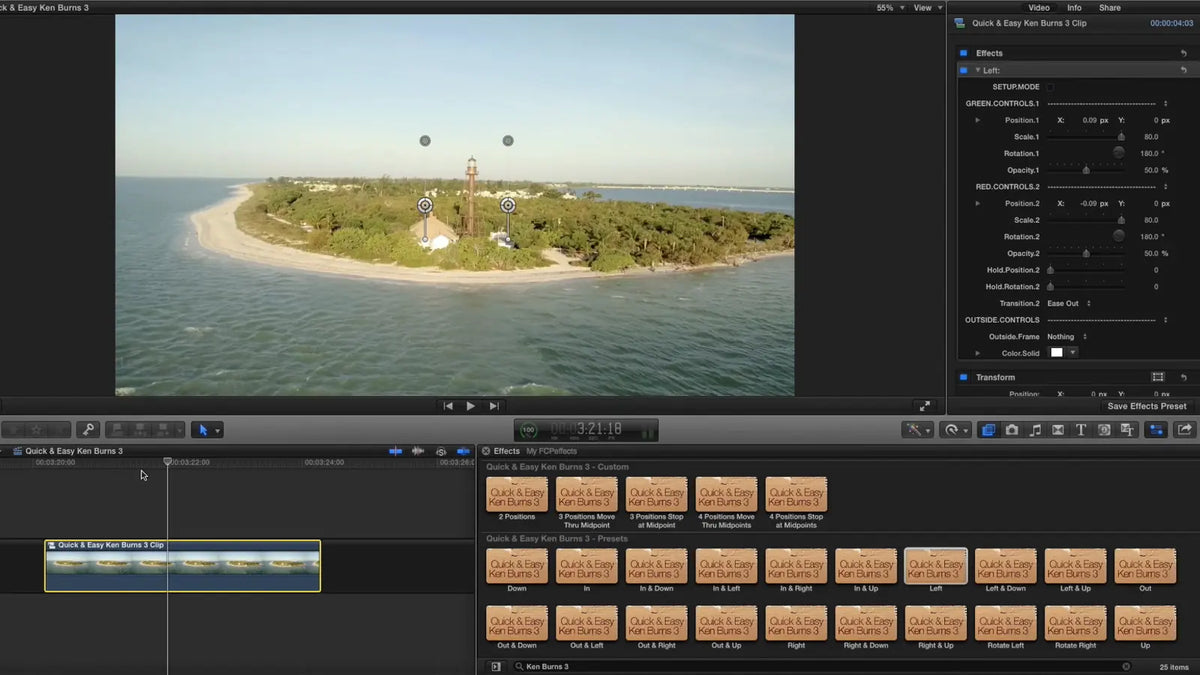Switch to the Share inspector tab
Image resolution: width=1200 pixels, height=675 pixels.
coord(1110,7)
